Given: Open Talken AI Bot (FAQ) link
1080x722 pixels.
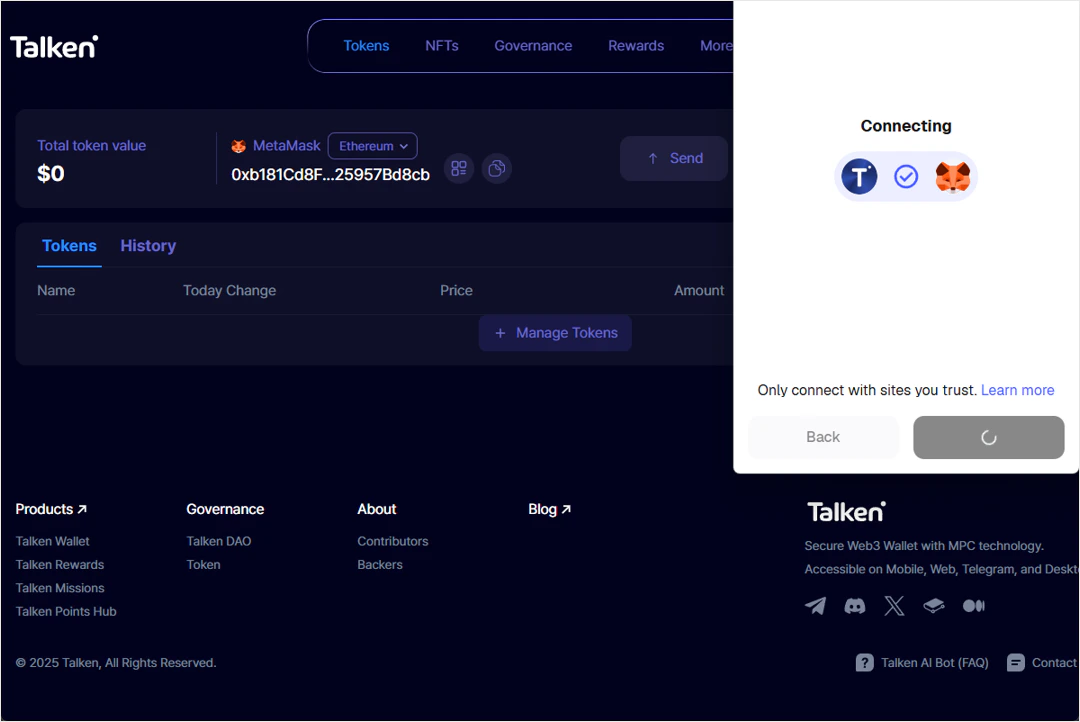Looking at the screenshot, I should [935, 663].
